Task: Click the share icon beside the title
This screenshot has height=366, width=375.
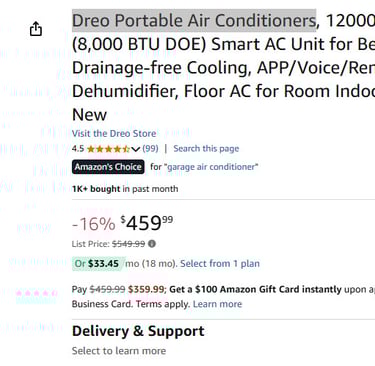Action: pos(36,29)
